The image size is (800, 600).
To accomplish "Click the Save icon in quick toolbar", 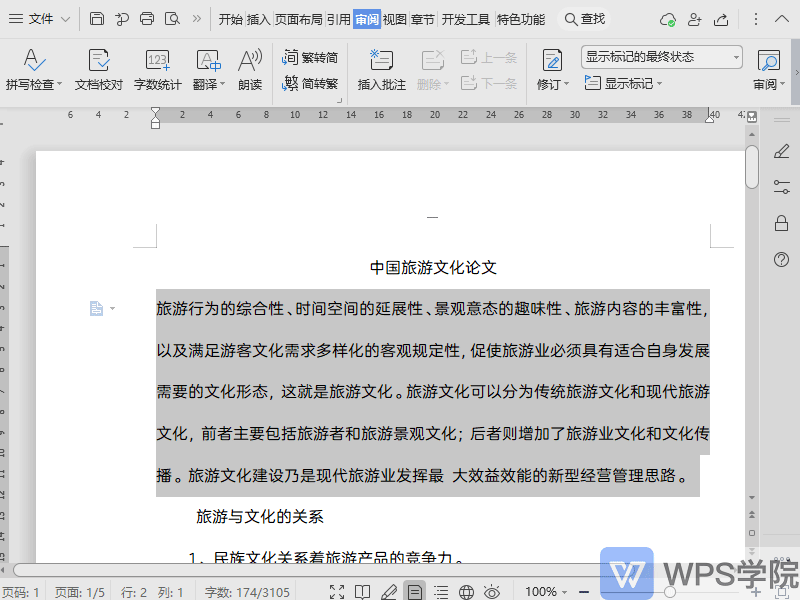I will [96, 19].
